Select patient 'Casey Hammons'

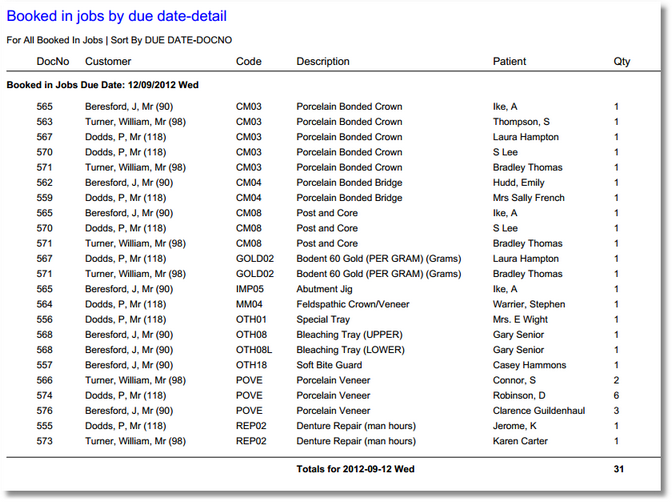click(x=529, y=365)
